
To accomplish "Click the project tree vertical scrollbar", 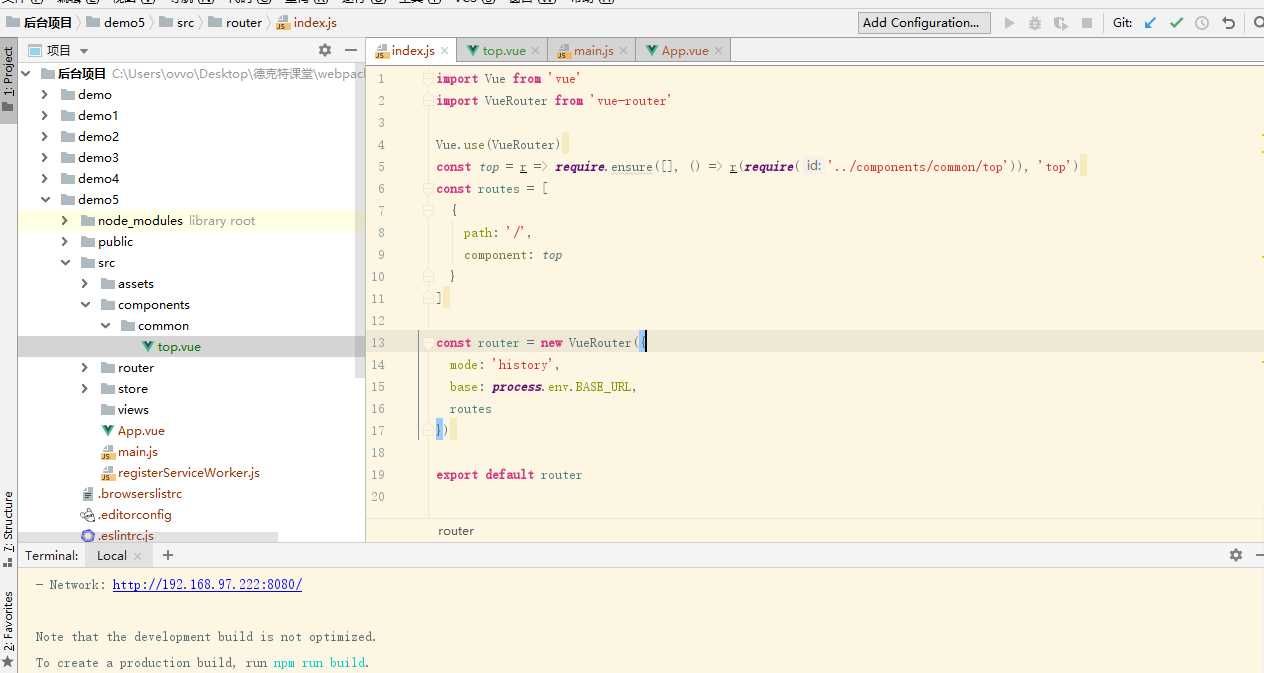I will tap(361, 223).
